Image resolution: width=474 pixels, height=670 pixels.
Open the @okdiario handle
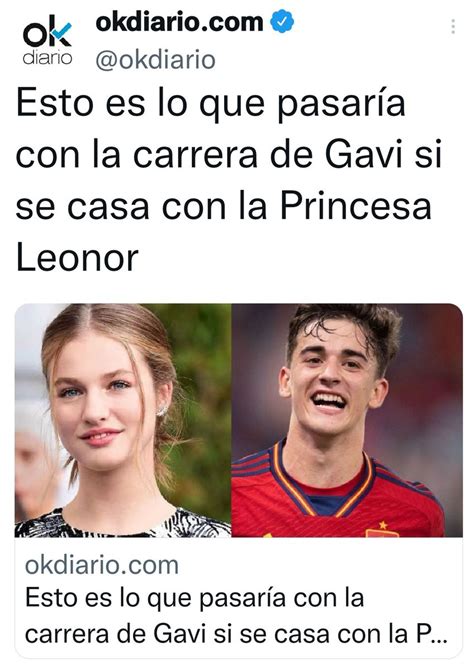tap(156, 60)
